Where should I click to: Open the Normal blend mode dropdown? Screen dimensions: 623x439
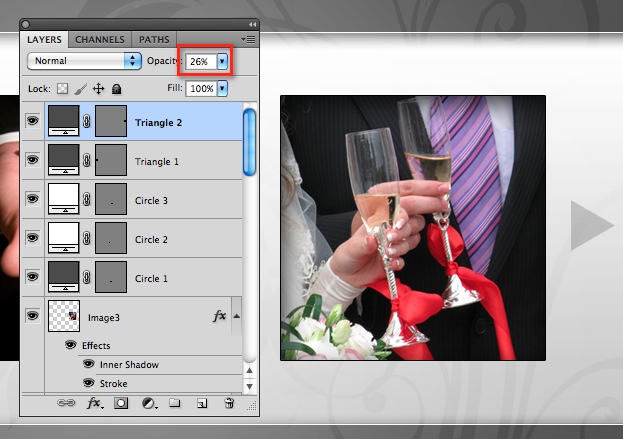coord(84,61)
